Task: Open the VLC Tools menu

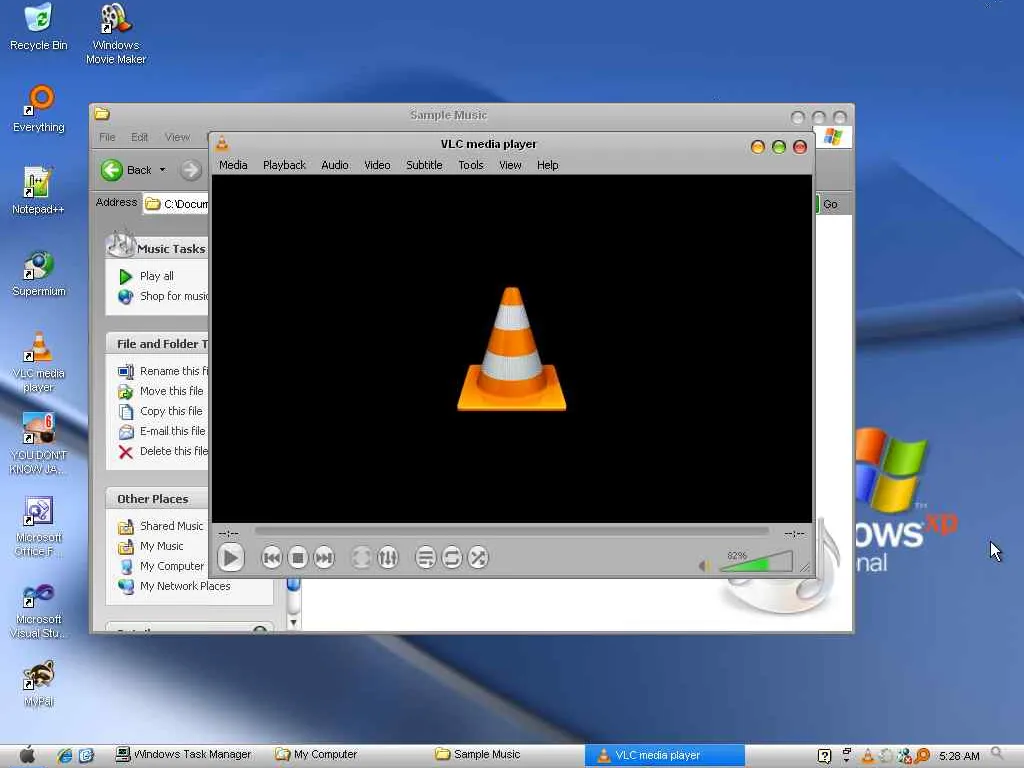Action: tap(471, 165)
